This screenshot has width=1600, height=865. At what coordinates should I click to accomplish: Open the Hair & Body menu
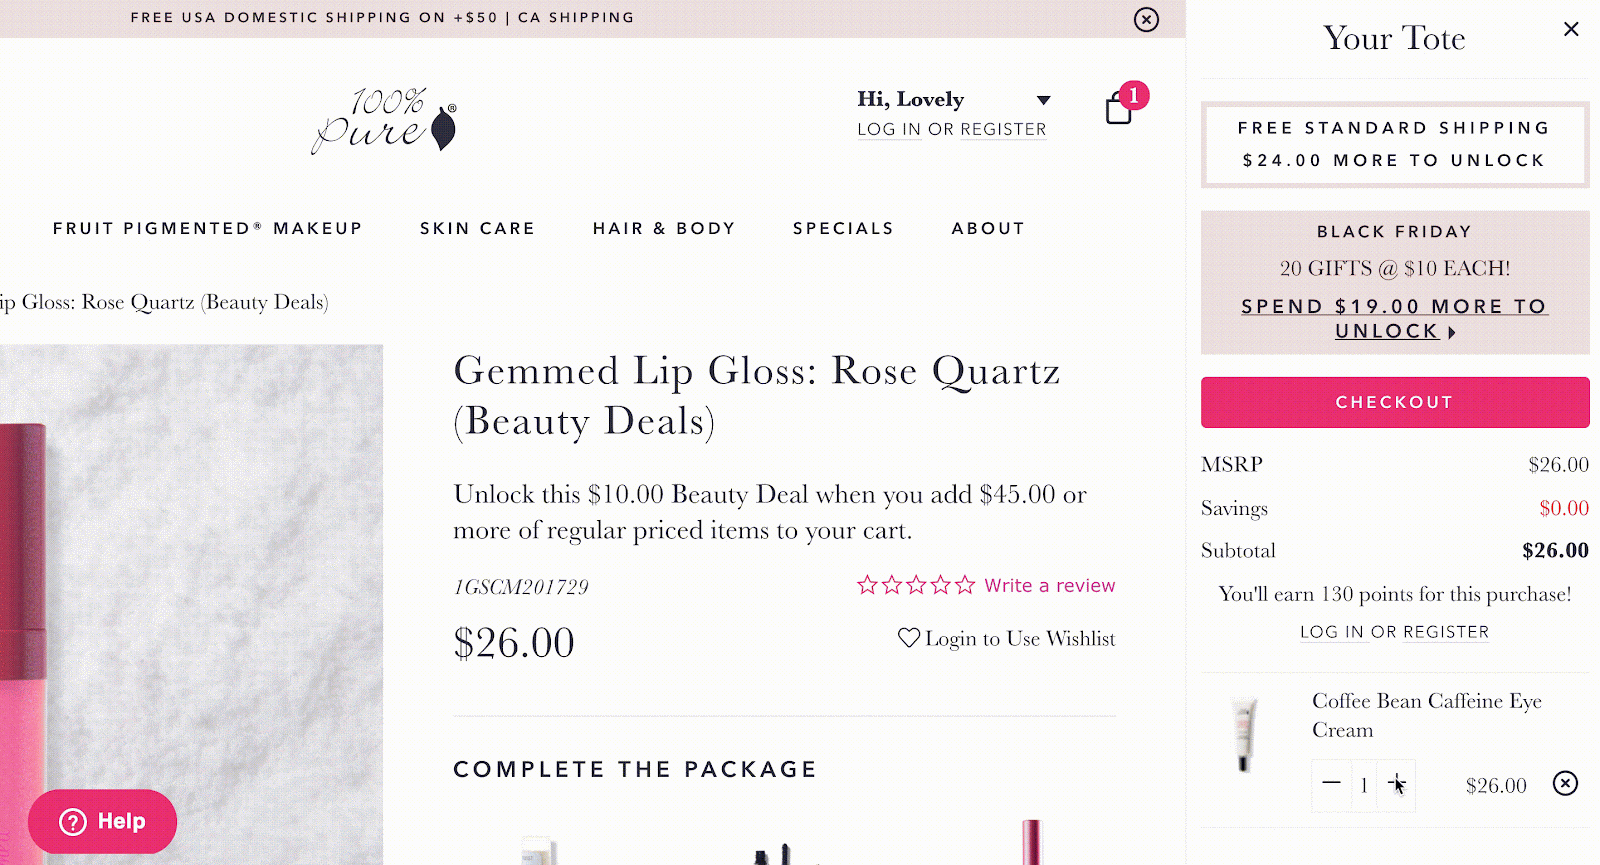pos(664,228)
